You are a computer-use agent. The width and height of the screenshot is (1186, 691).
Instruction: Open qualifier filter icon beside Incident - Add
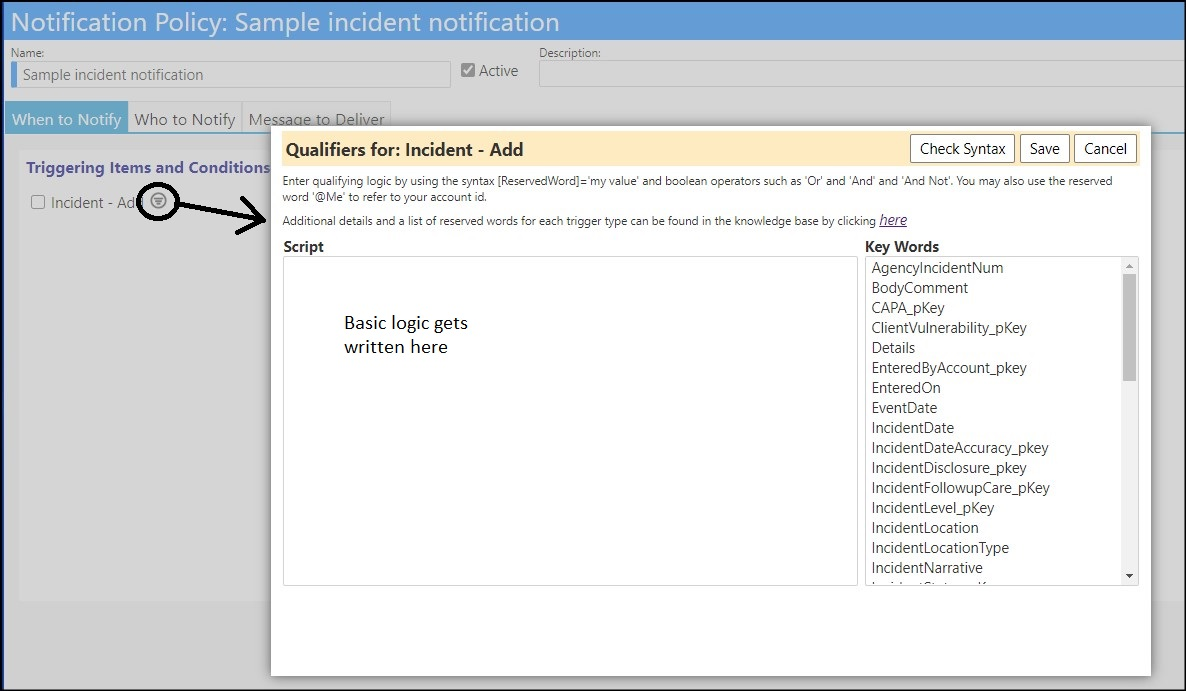tap(158, 201)
